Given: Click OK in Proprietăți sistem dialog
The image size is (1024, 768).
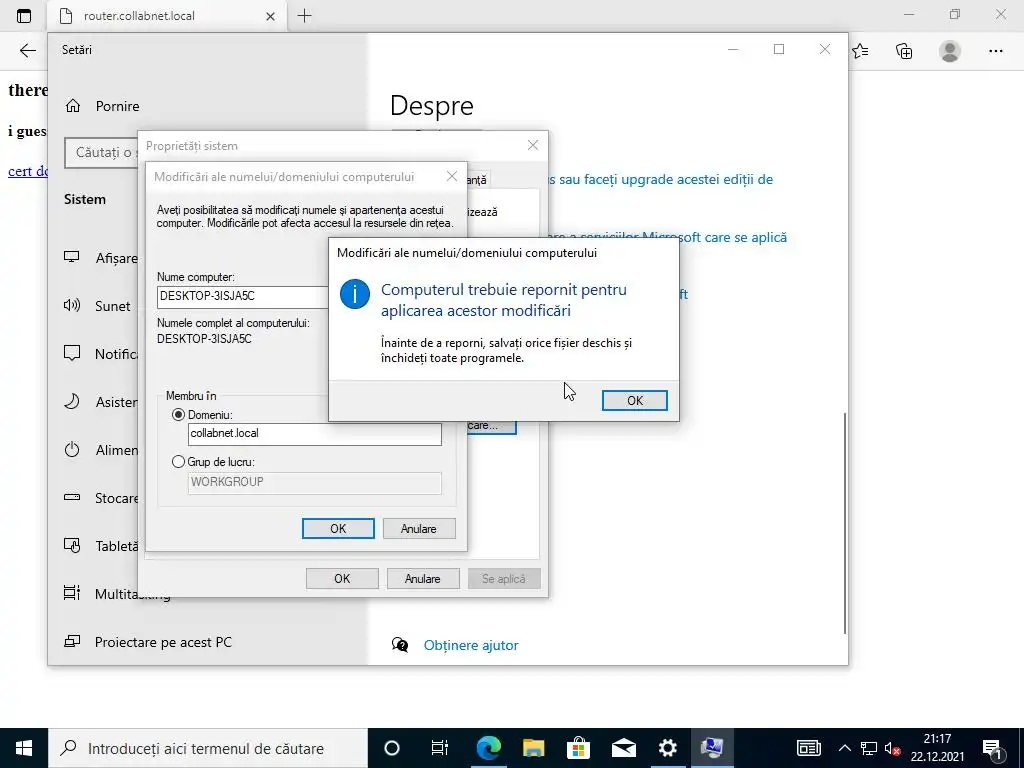Looking at the screenshot, I should coord(342,579).
